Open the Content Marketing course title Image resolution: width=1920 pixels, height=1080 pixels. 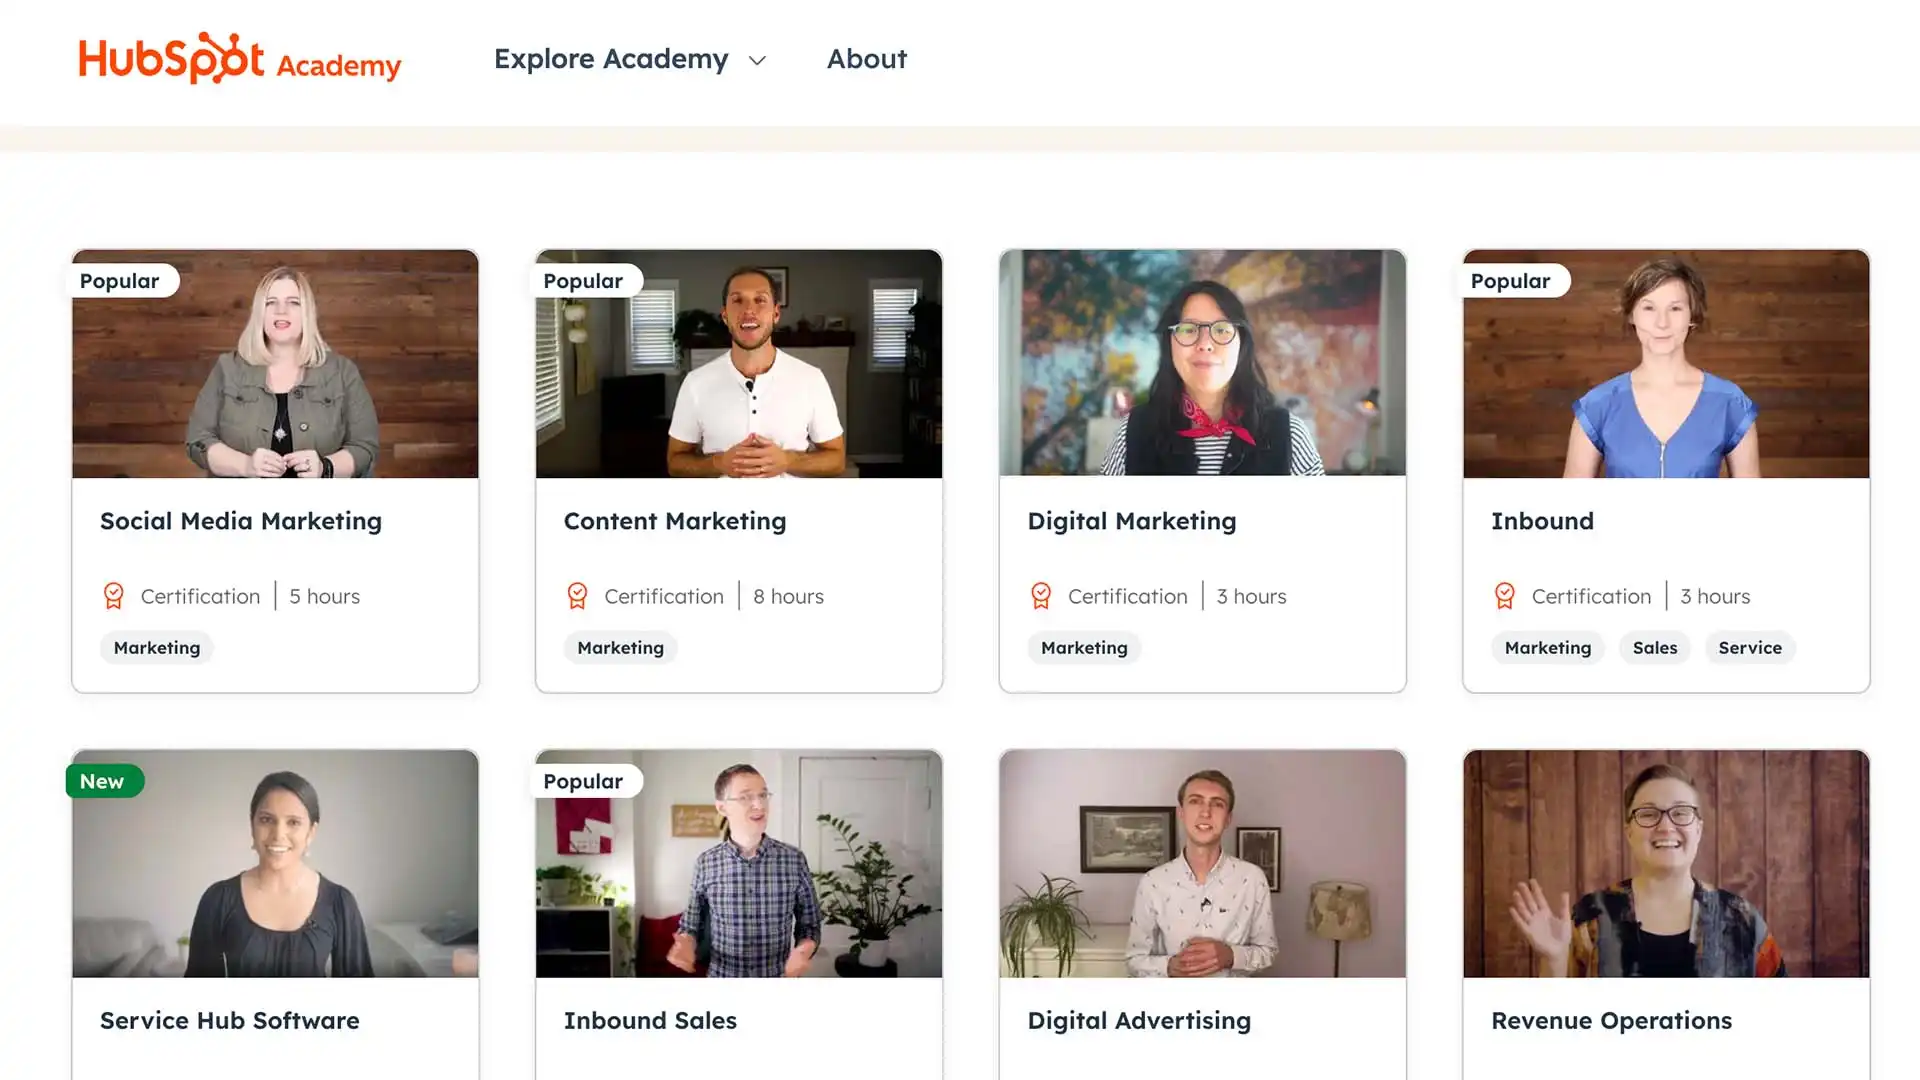click(675, 521)
